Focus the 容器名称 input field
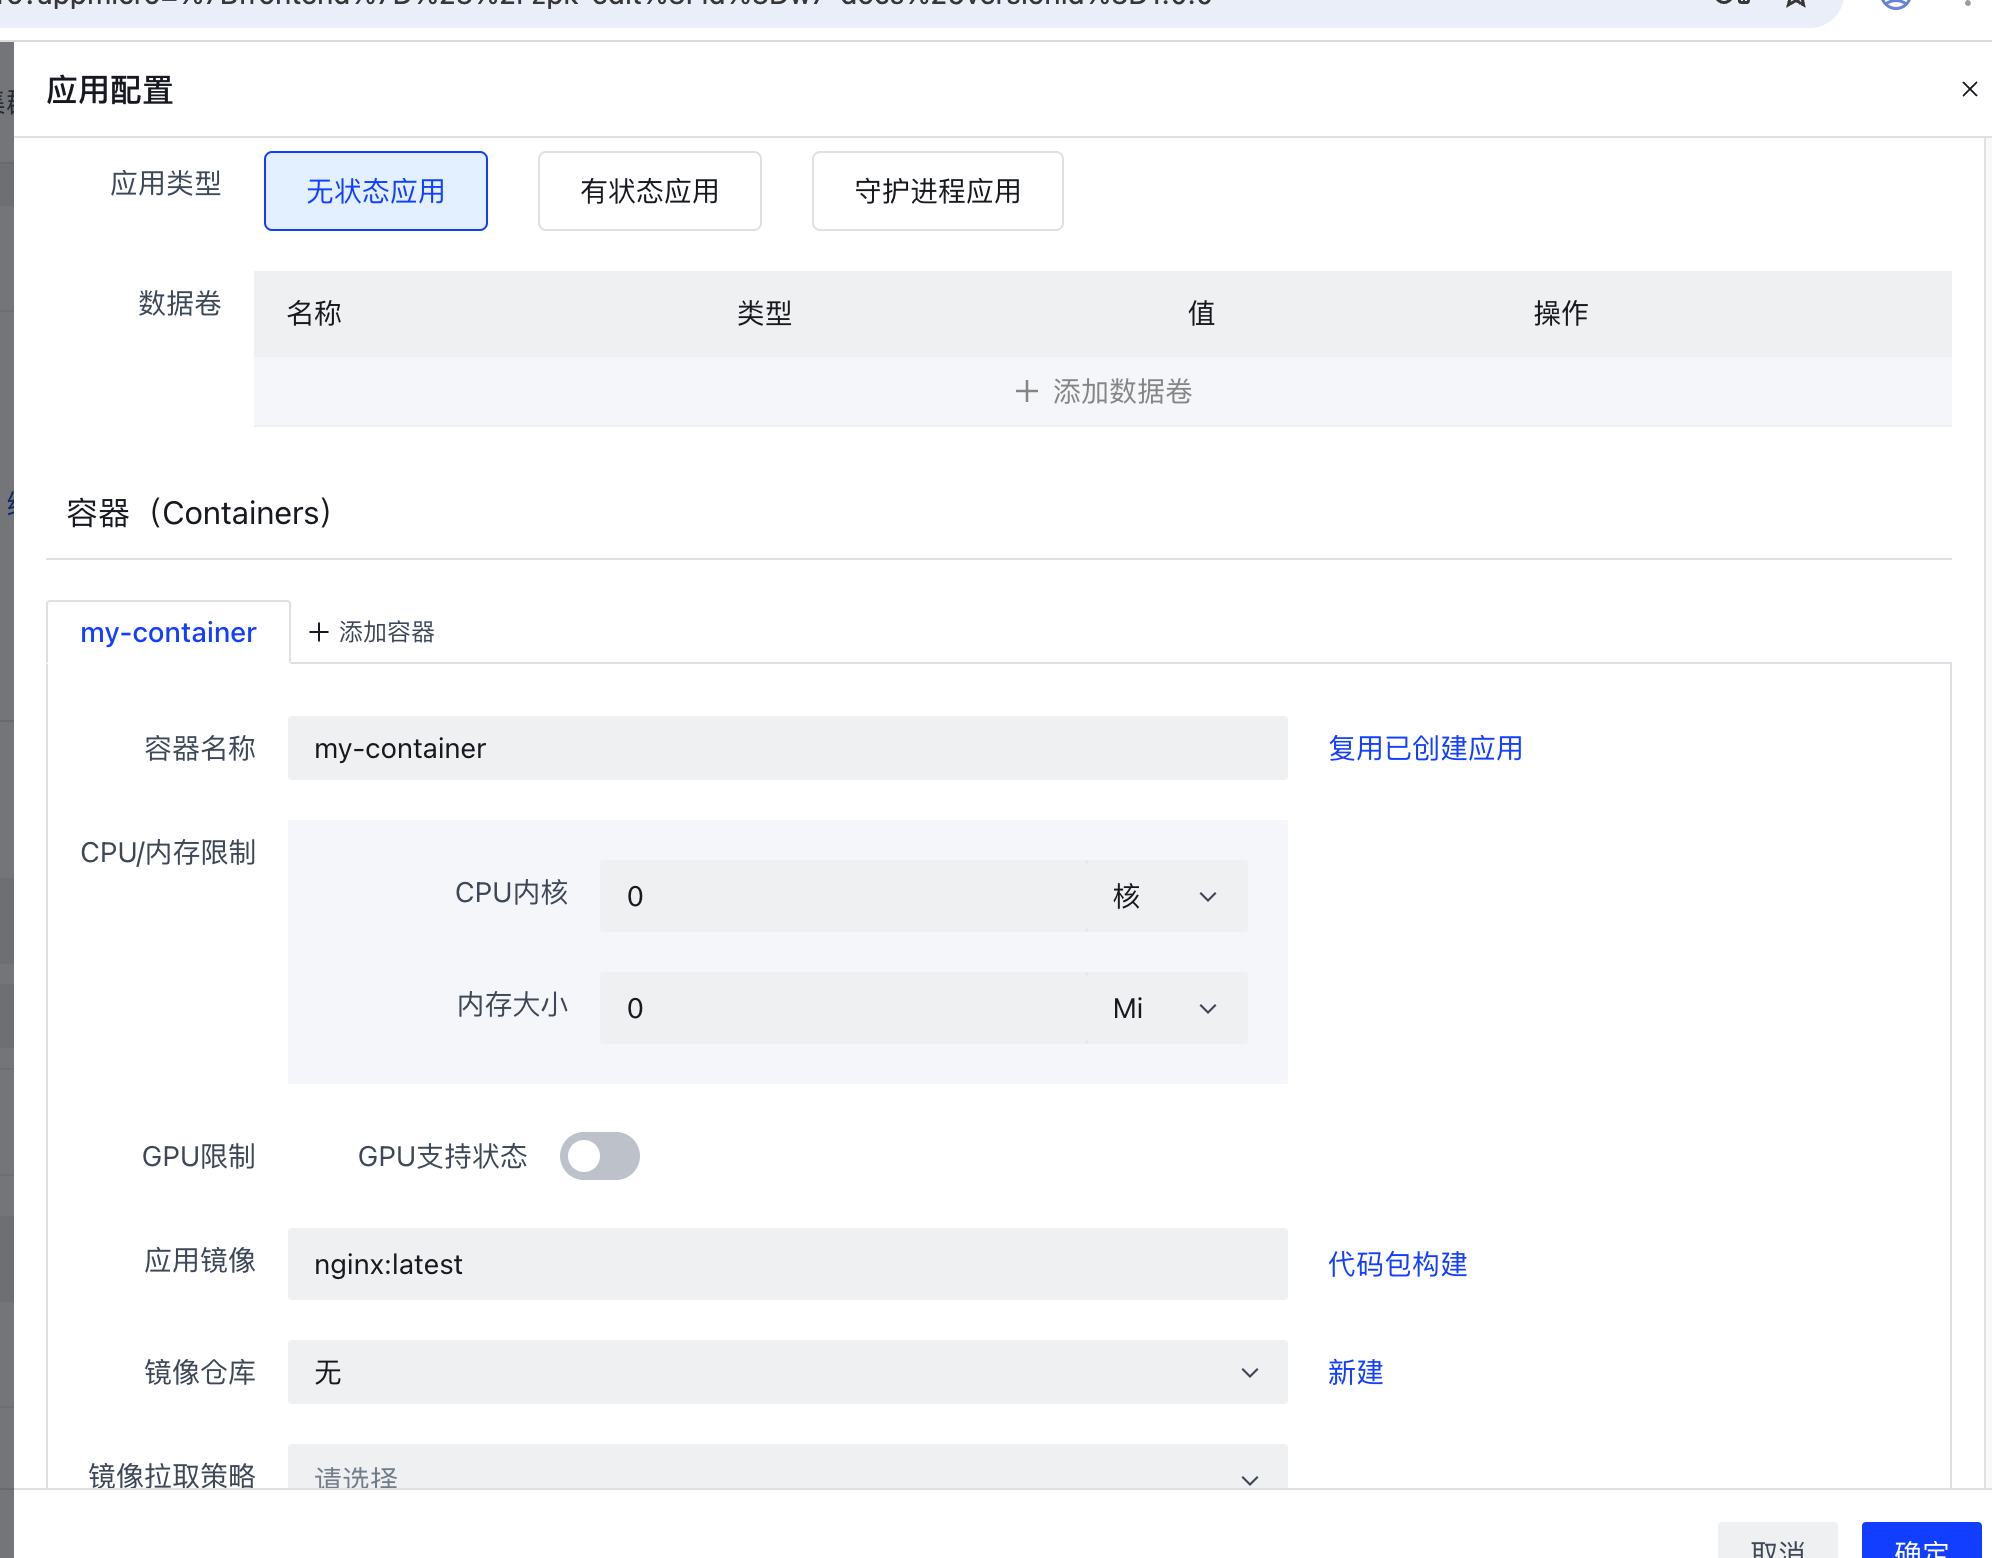This screenshot has height=1558, width=1992. pyautogui.click(x=788, y=748)
